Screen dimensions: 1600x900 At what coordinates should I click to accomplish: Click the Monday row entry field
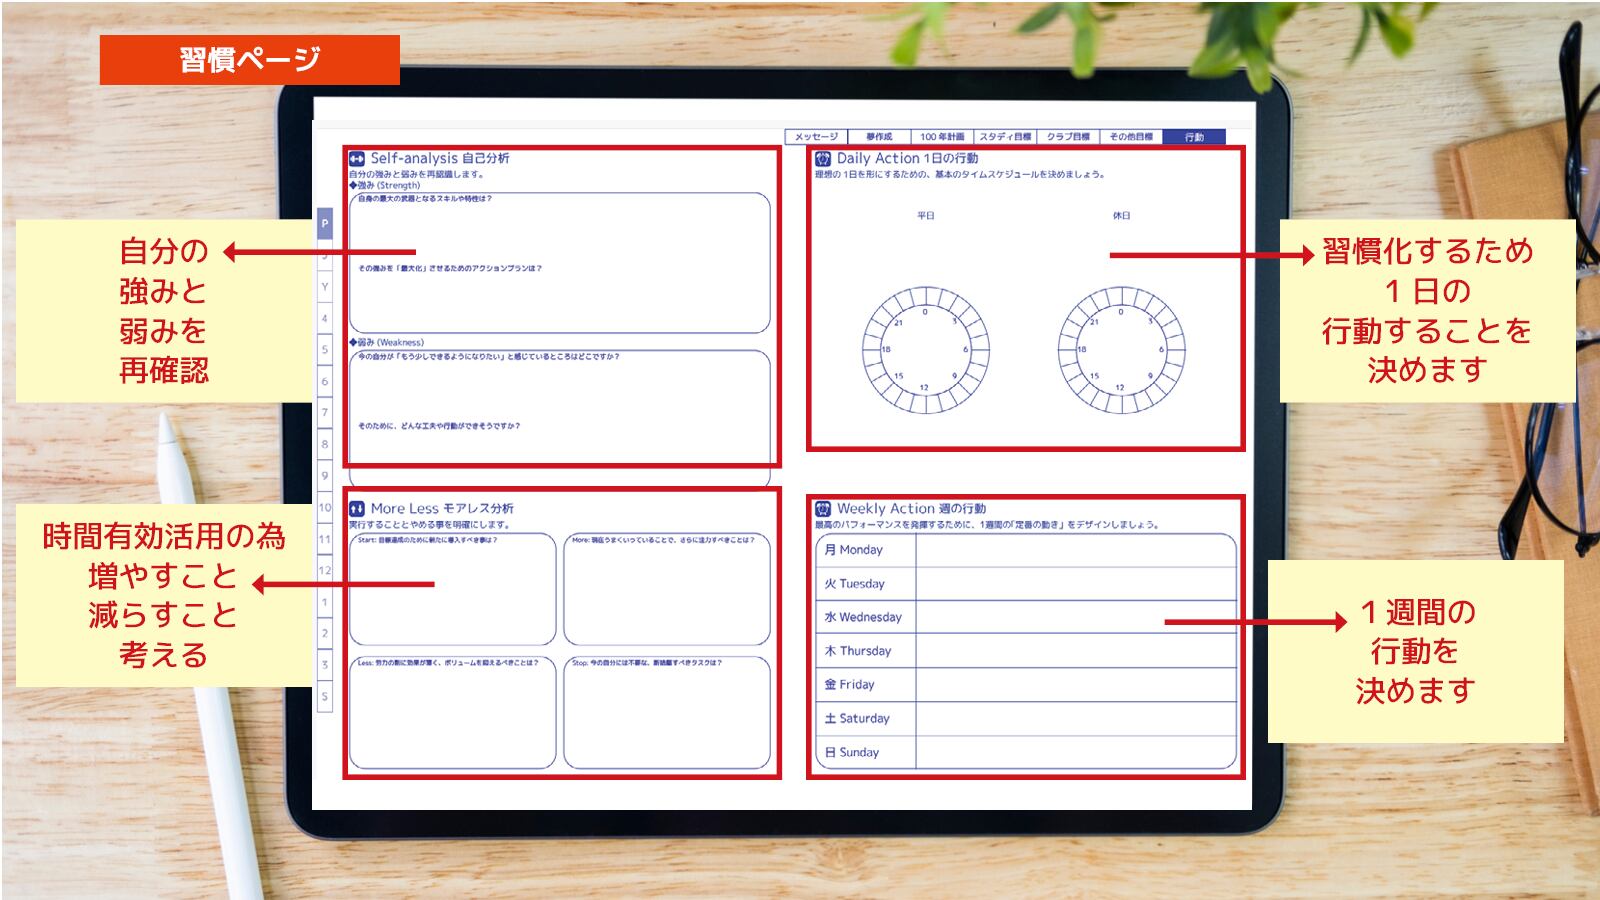(1076, 550)
